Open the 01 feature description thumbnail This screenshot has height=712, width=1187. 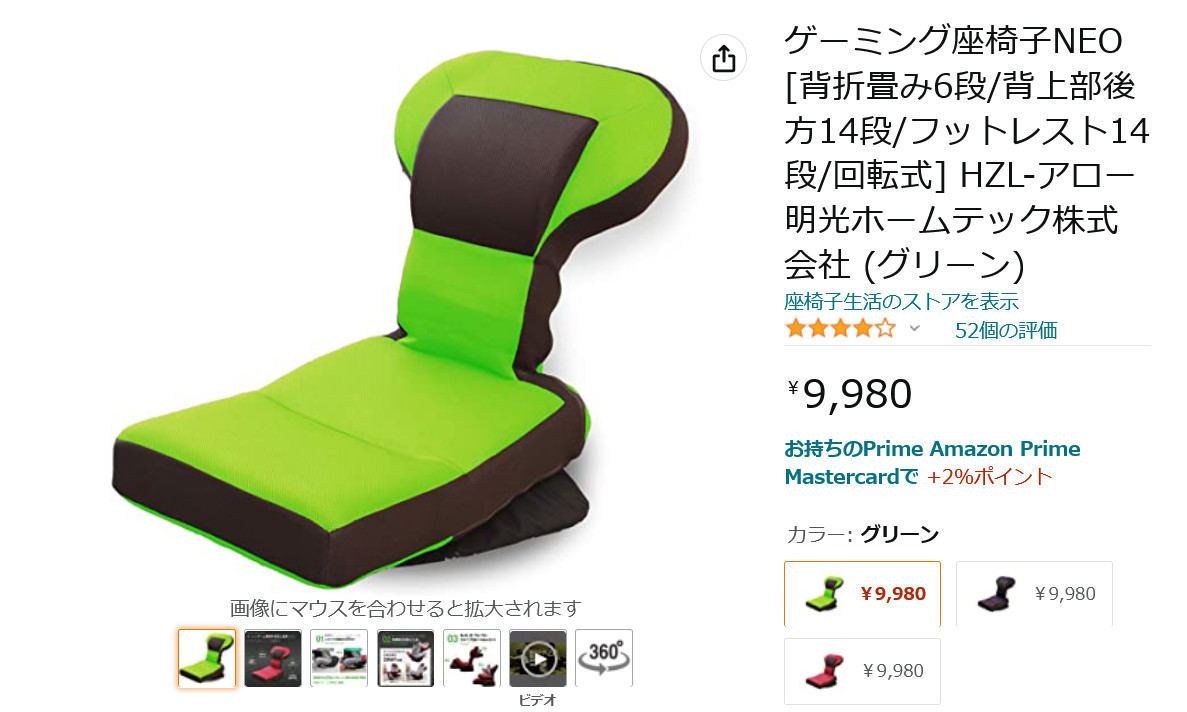click(338, 658)
